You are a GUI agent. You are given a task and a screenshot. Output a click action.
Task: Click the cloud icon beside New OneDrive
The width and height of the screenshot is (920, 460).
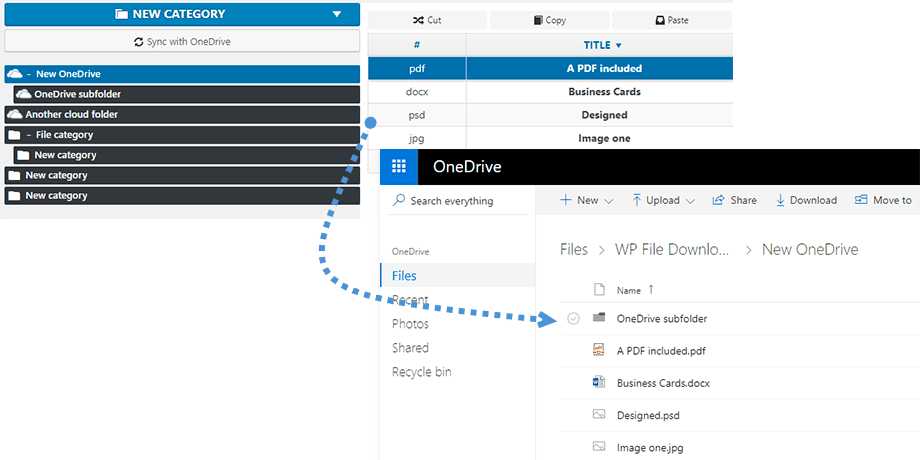[x=15, y=74]
